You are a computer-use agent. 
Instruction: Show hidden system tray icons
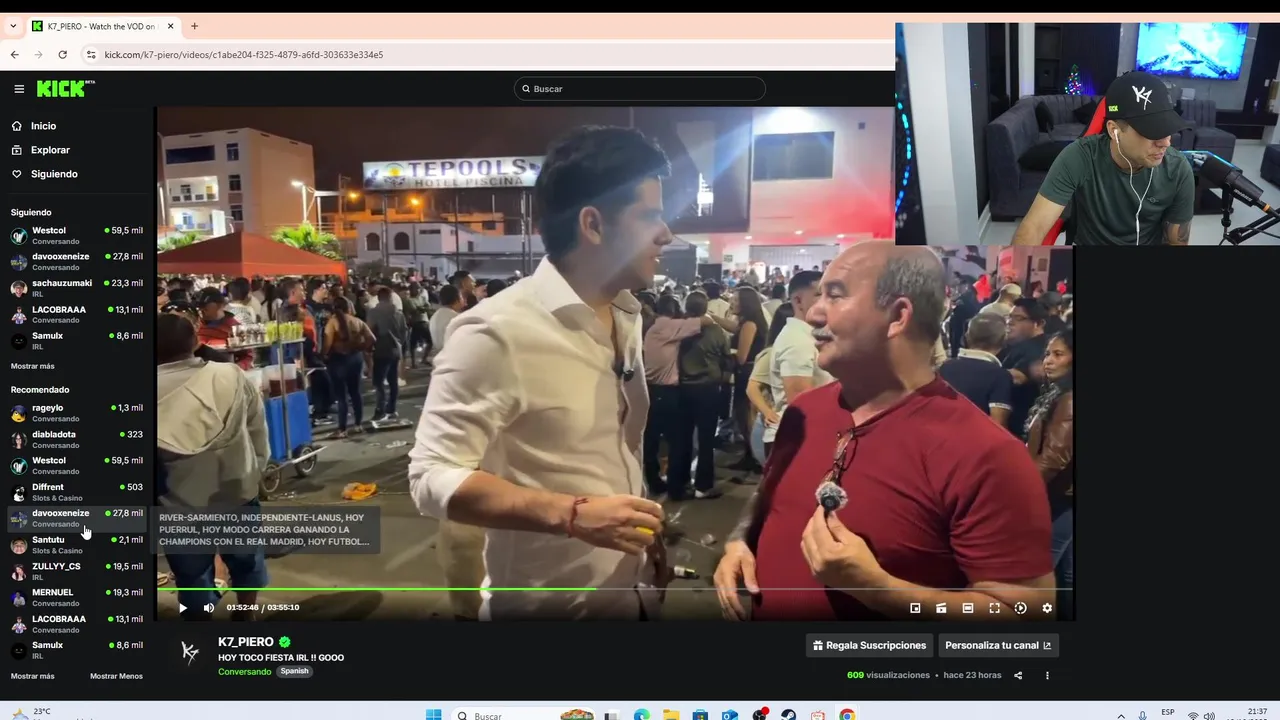point(1121,715)
